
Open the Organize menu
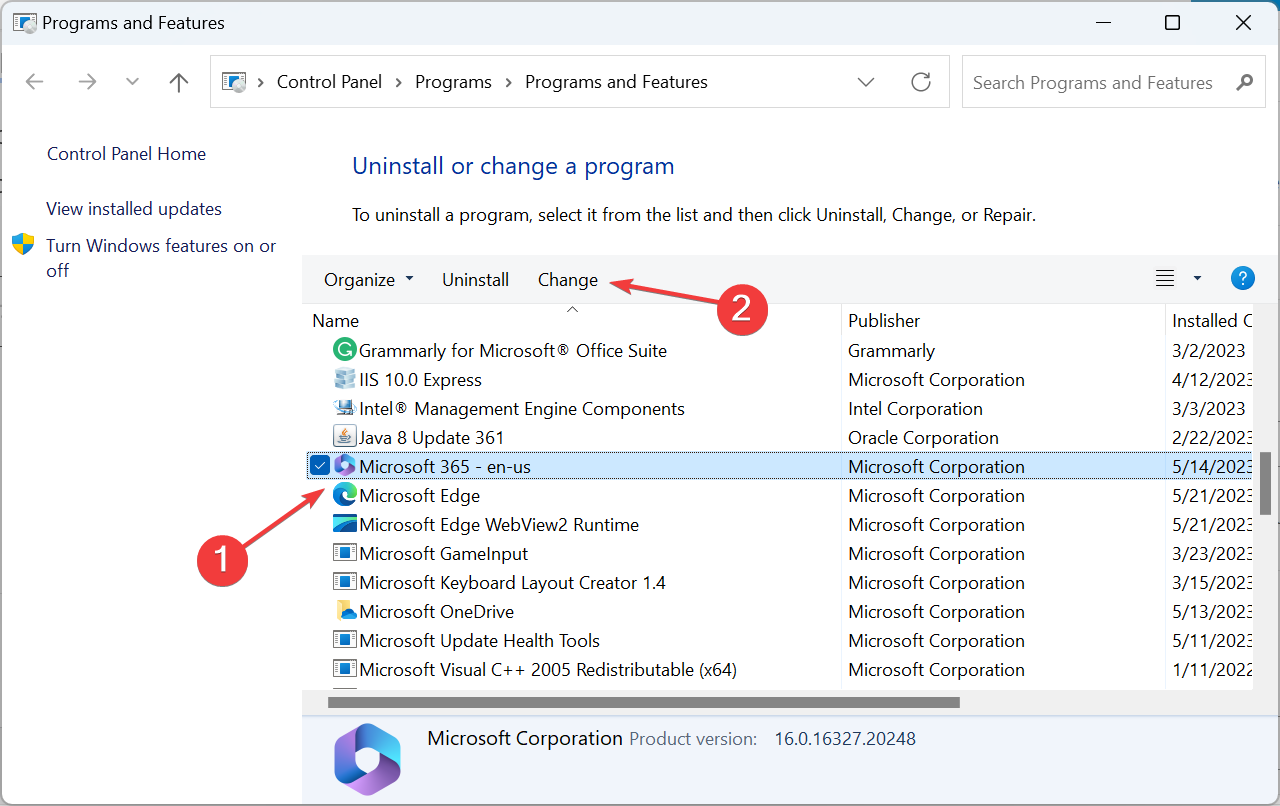[368, 280]
